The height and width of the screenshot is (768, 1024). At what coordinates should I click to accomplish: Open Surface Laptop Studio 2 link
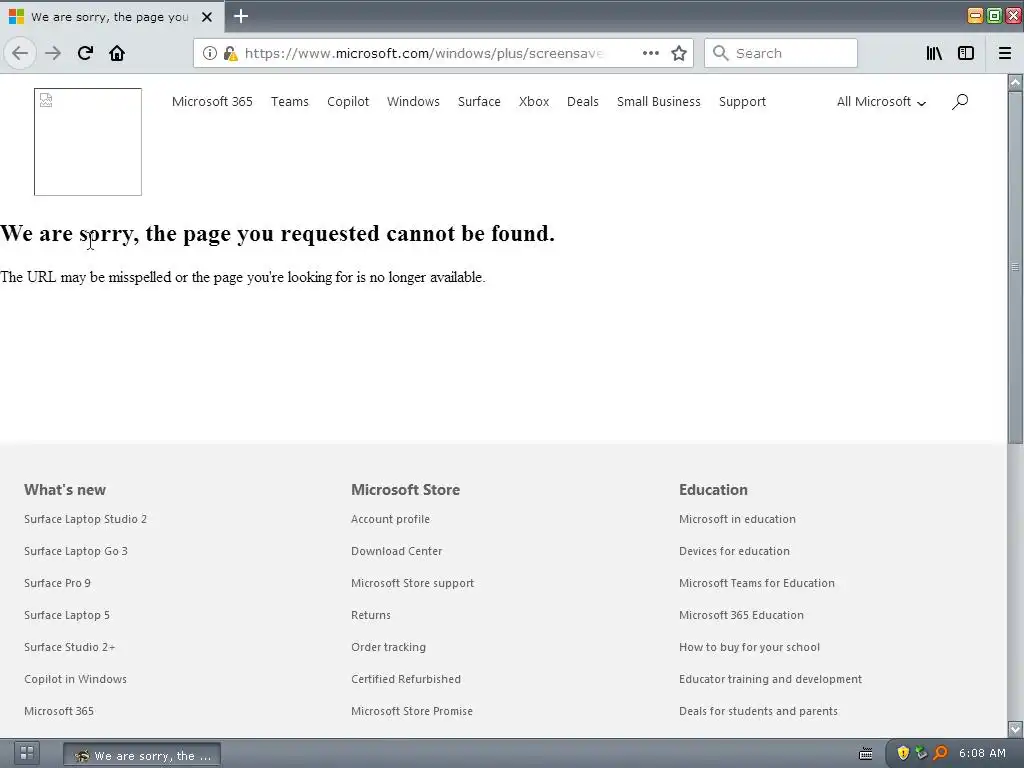point(86,519)
